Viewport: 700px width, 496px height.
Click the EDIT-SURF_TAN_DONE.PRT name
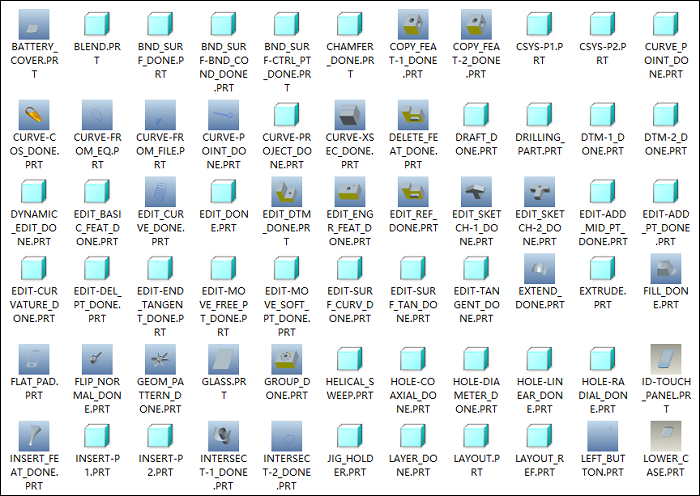[x=413, y=304]
